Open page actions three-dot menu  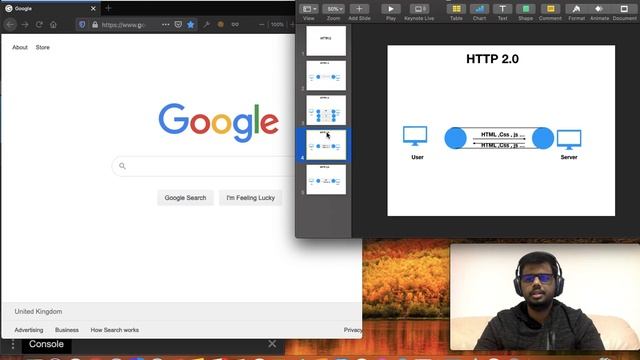pos(165,24)
